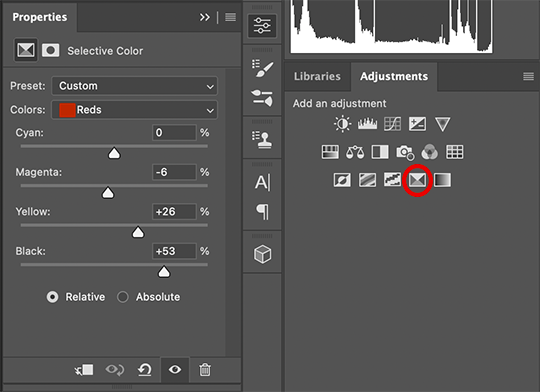540x392 pixels.
Task: Open the Adjustments panel menu
Action: tap(528, 76)
